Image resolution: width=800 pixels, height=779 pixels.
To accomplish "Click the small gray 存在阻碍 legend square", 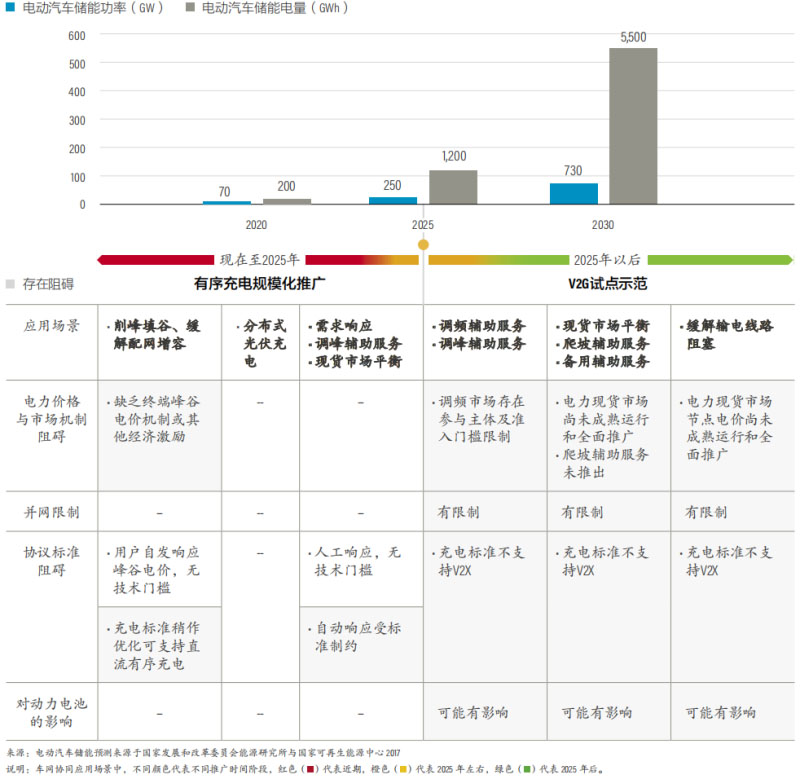I will pyautogui.click(x=9, y=284).
